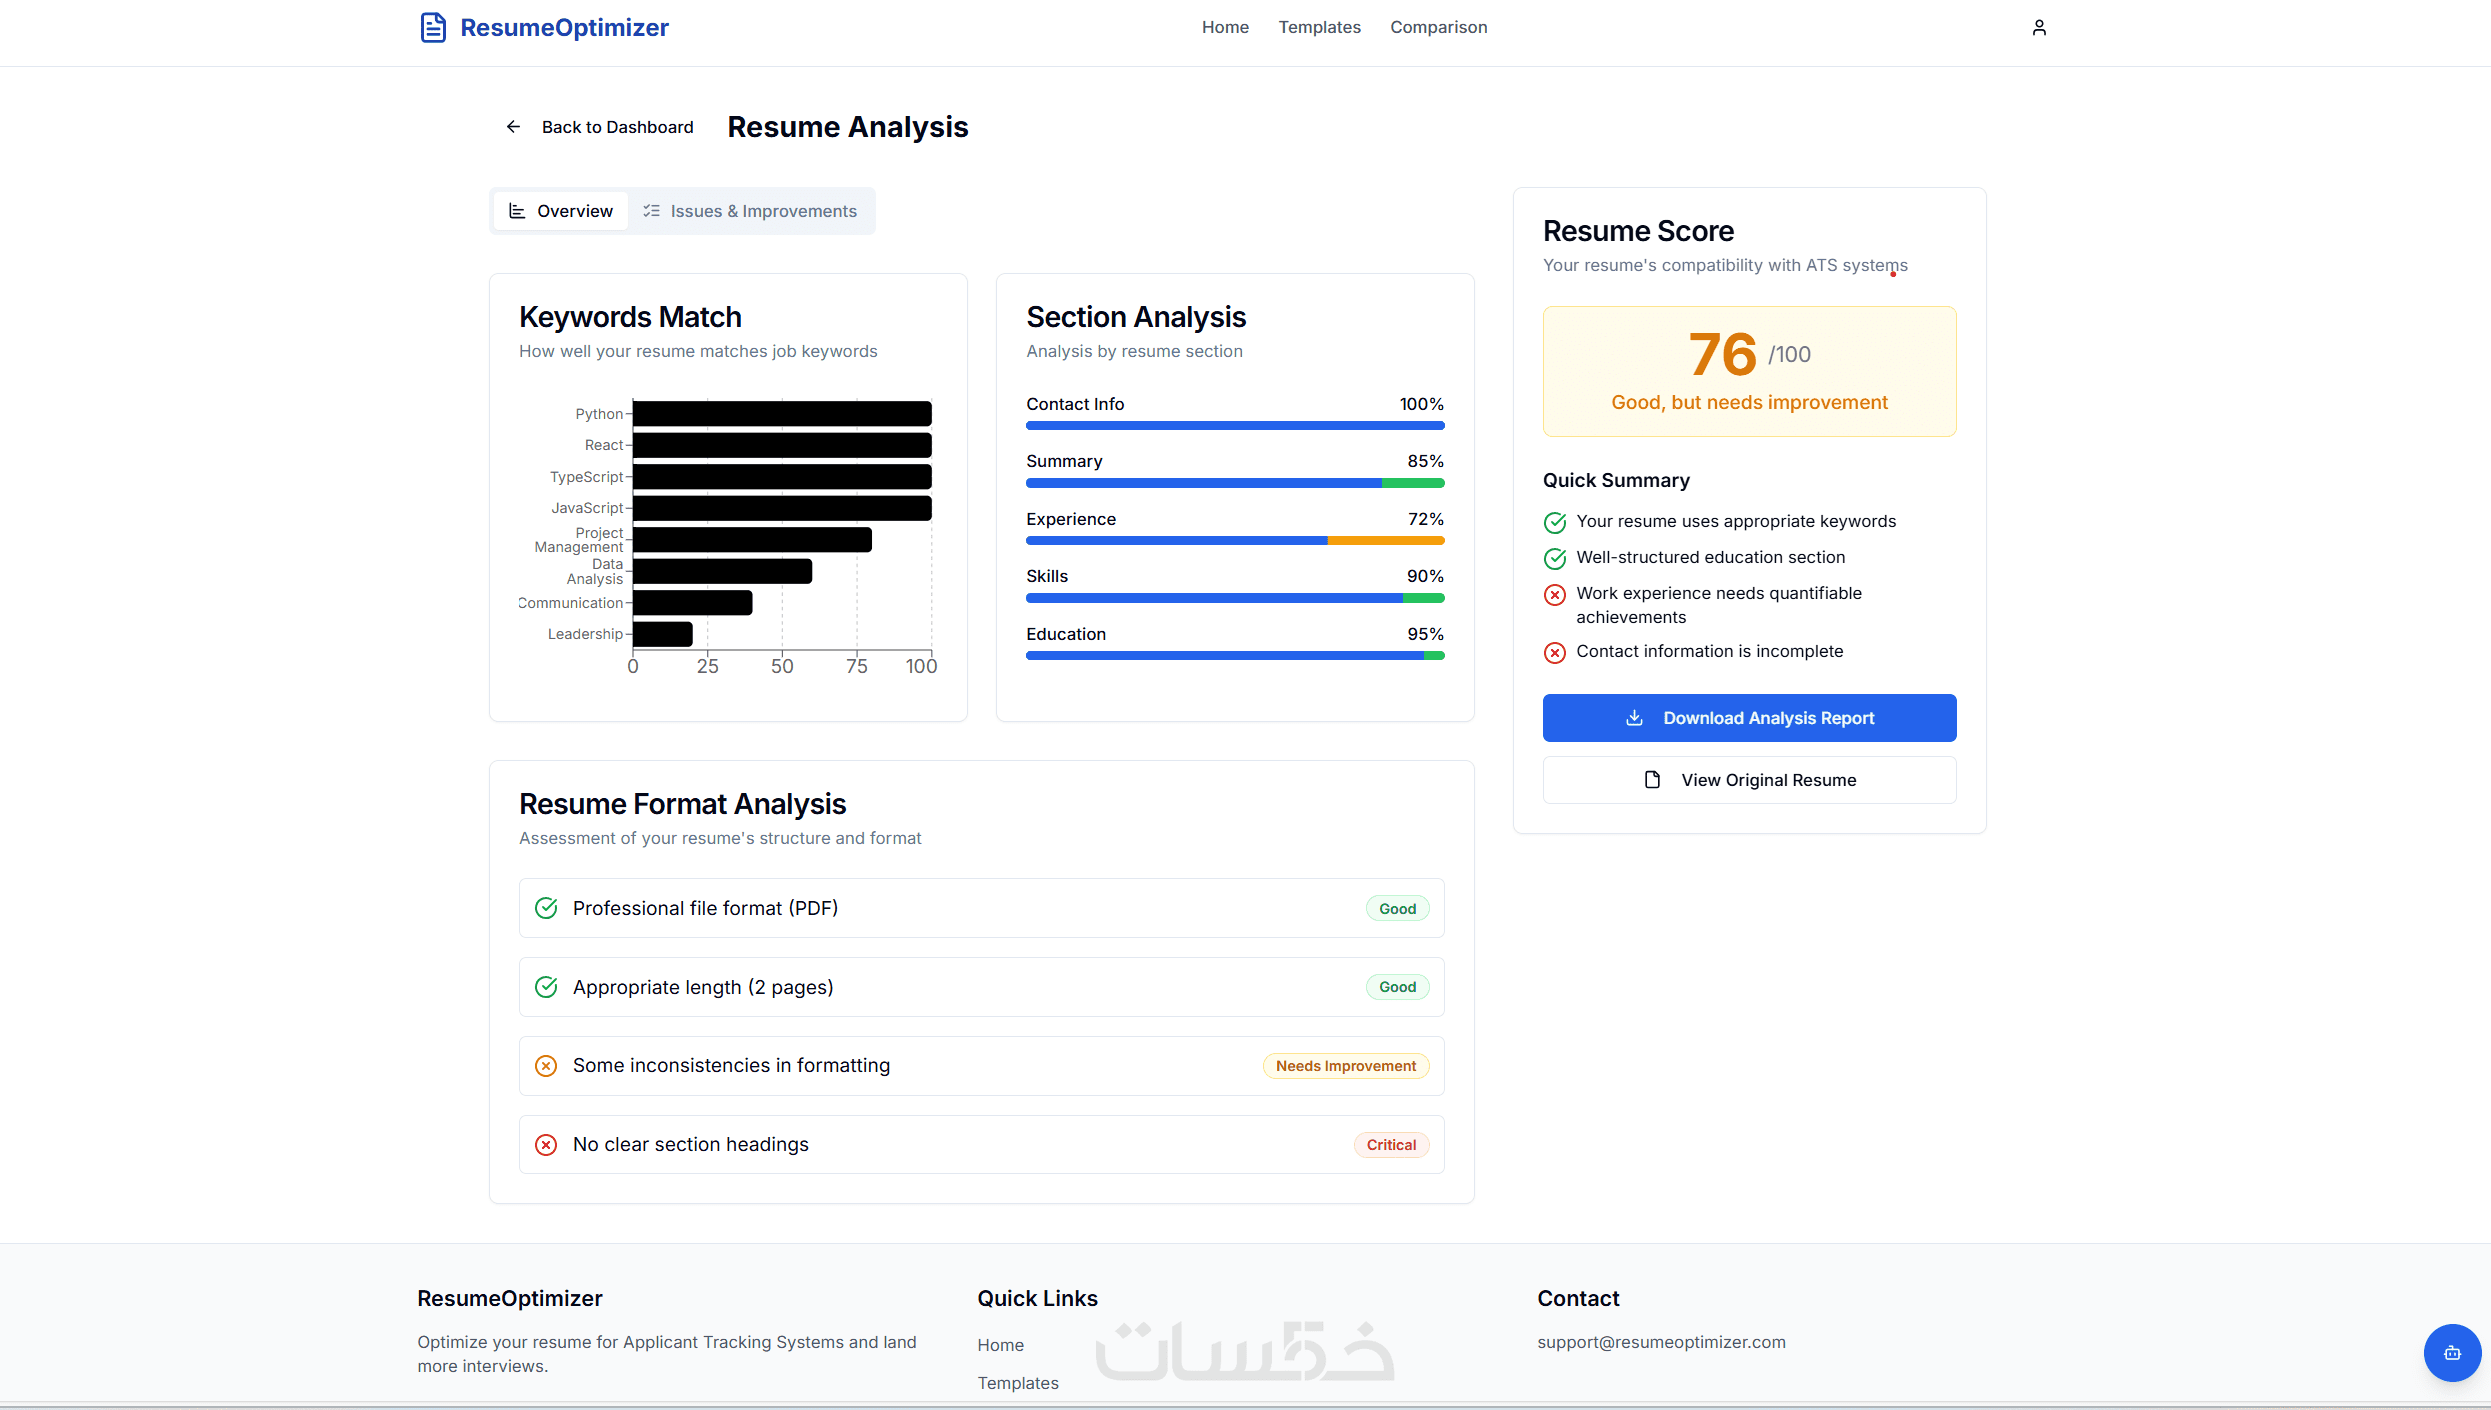Open Comparison in the top navigation

tap(1438, 27)
